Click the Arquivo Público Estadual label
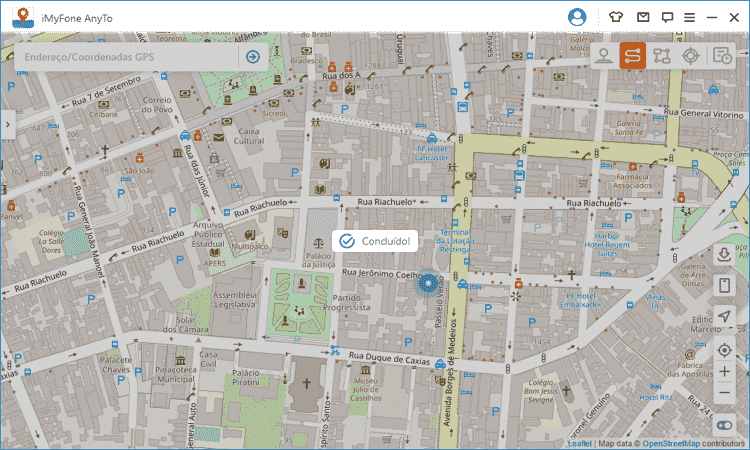 [x=208, y=234]
